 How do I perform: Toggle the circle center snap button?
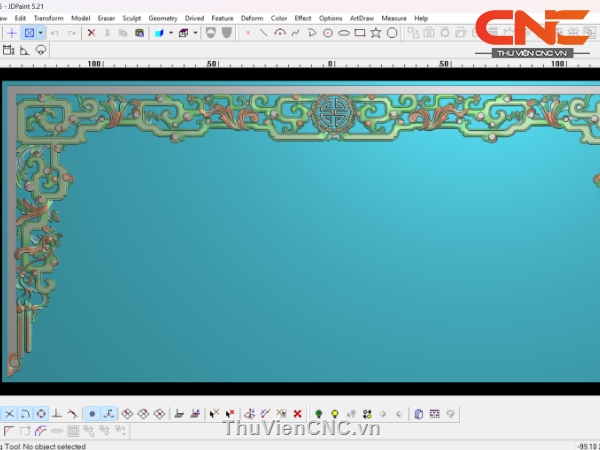(x=41, y=413)
